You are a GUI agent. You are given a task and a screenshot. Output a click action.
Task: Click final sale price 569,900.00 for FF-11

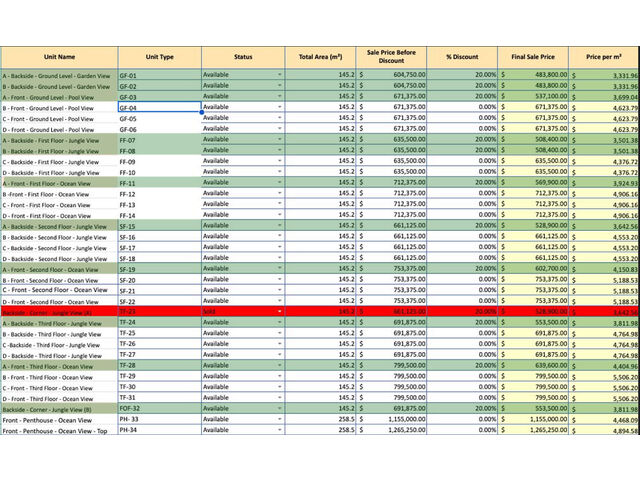pyautogui.click(x=533, y=182)
